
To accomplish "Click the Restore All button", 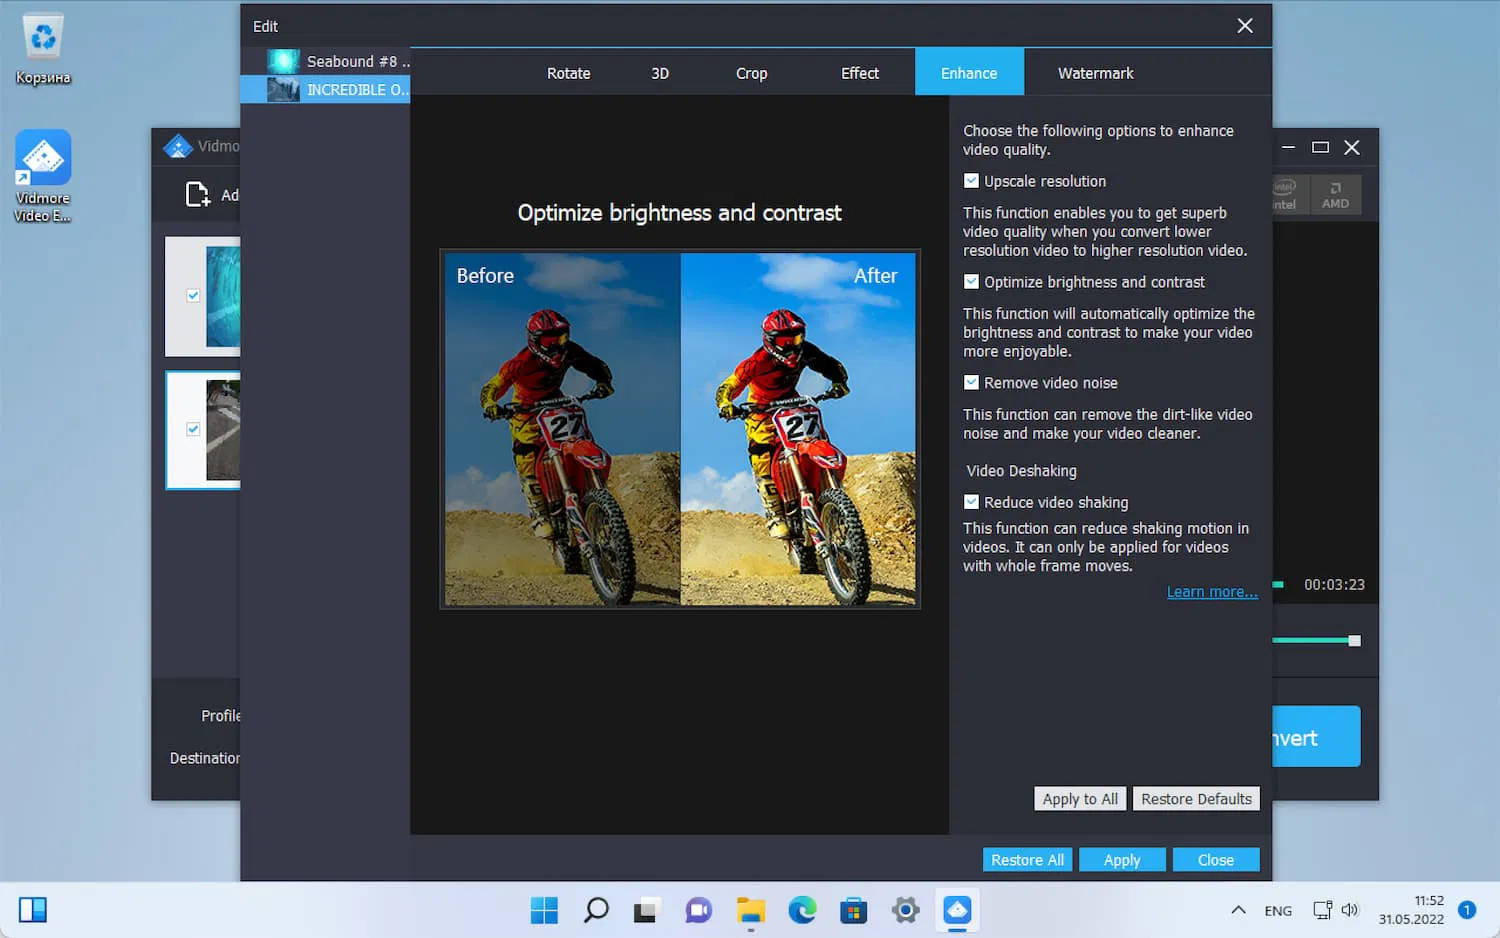I will click(1027, 860).
